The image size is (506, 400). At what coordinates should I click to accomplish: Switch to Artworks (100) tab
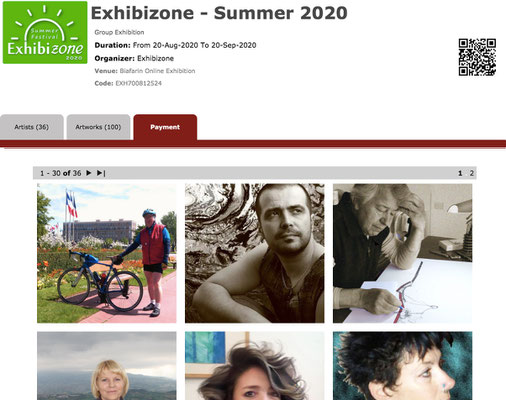(x=98, y=127)
